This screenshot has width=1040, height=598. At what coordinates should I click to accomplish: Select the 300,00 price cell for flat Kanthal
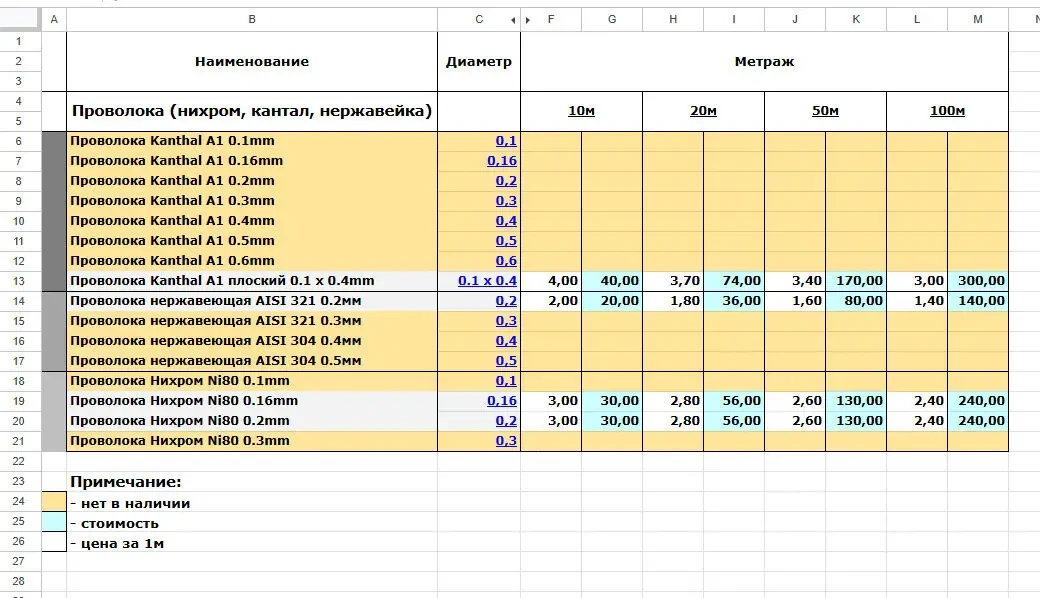pos(977,280)
